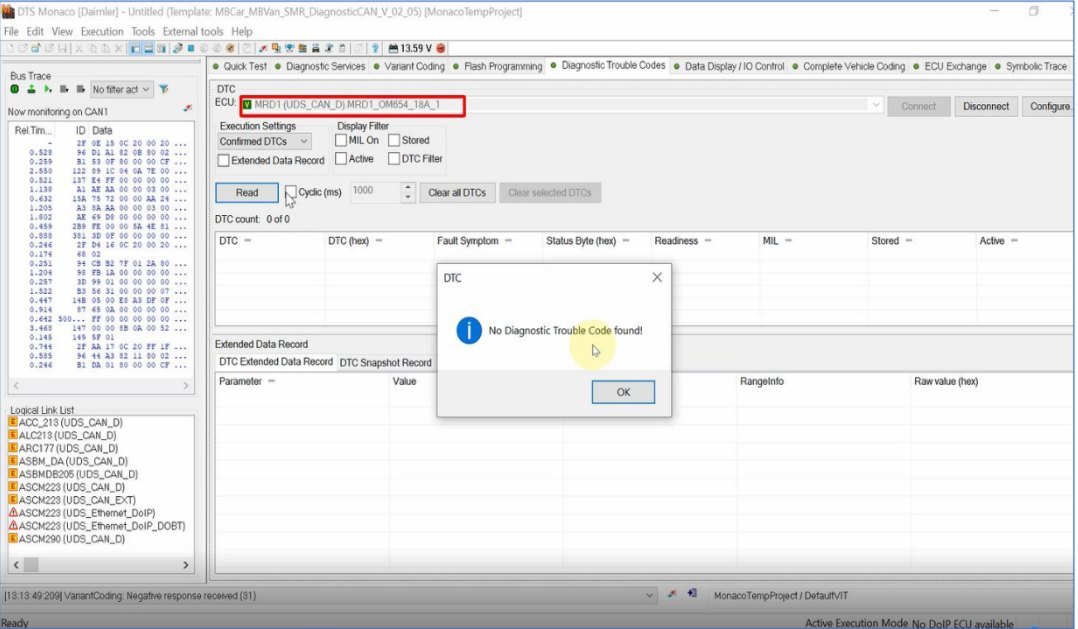The height and width of the screenshot is (629, 1078).
Task: Close the DTC dialog with the X icon
Action: (x=657, y=277)
